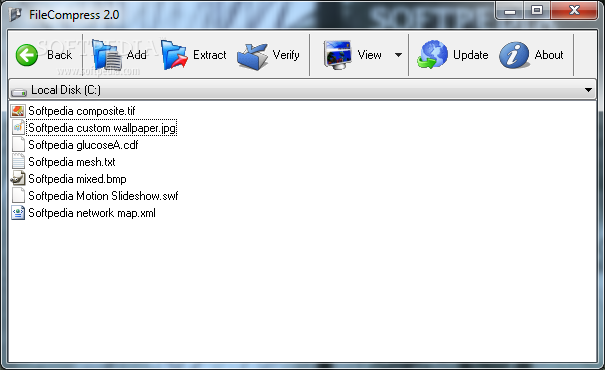605x370 pixels.
Task: Click the Verify box icon
Action: [252, 56]
